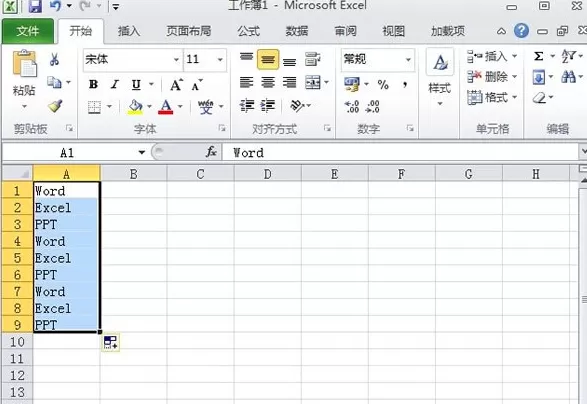The height and width of the screenshot is (404, 587).
Task: Apply the red font color
Action: coord(166,107)
